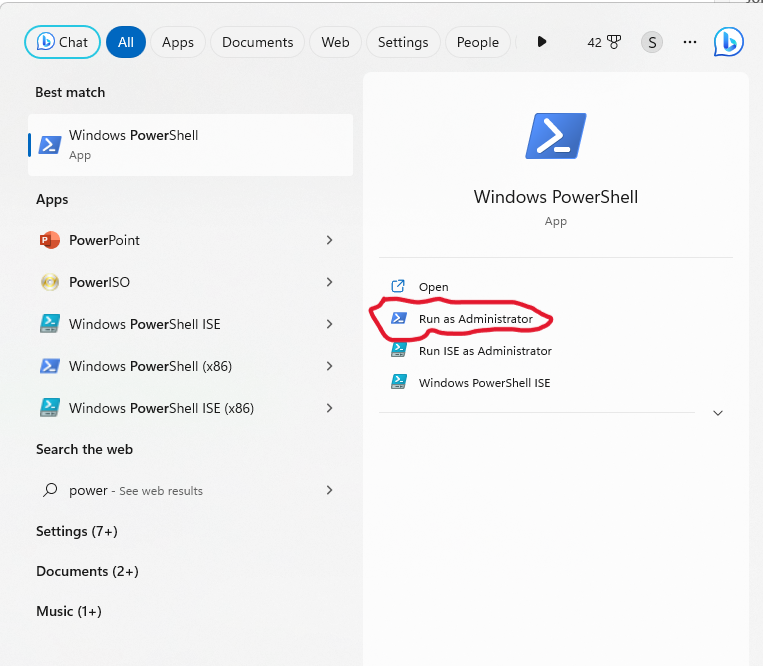
Task: Open the S user account avatar
Action: [x=652, y=42]
